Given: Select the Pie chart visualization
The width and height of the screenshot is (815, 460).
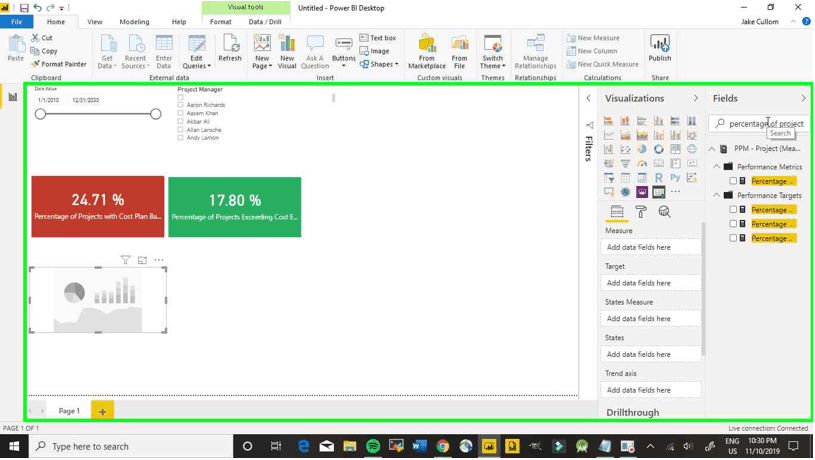Looking at the screenshot, I should coord(642,149).
